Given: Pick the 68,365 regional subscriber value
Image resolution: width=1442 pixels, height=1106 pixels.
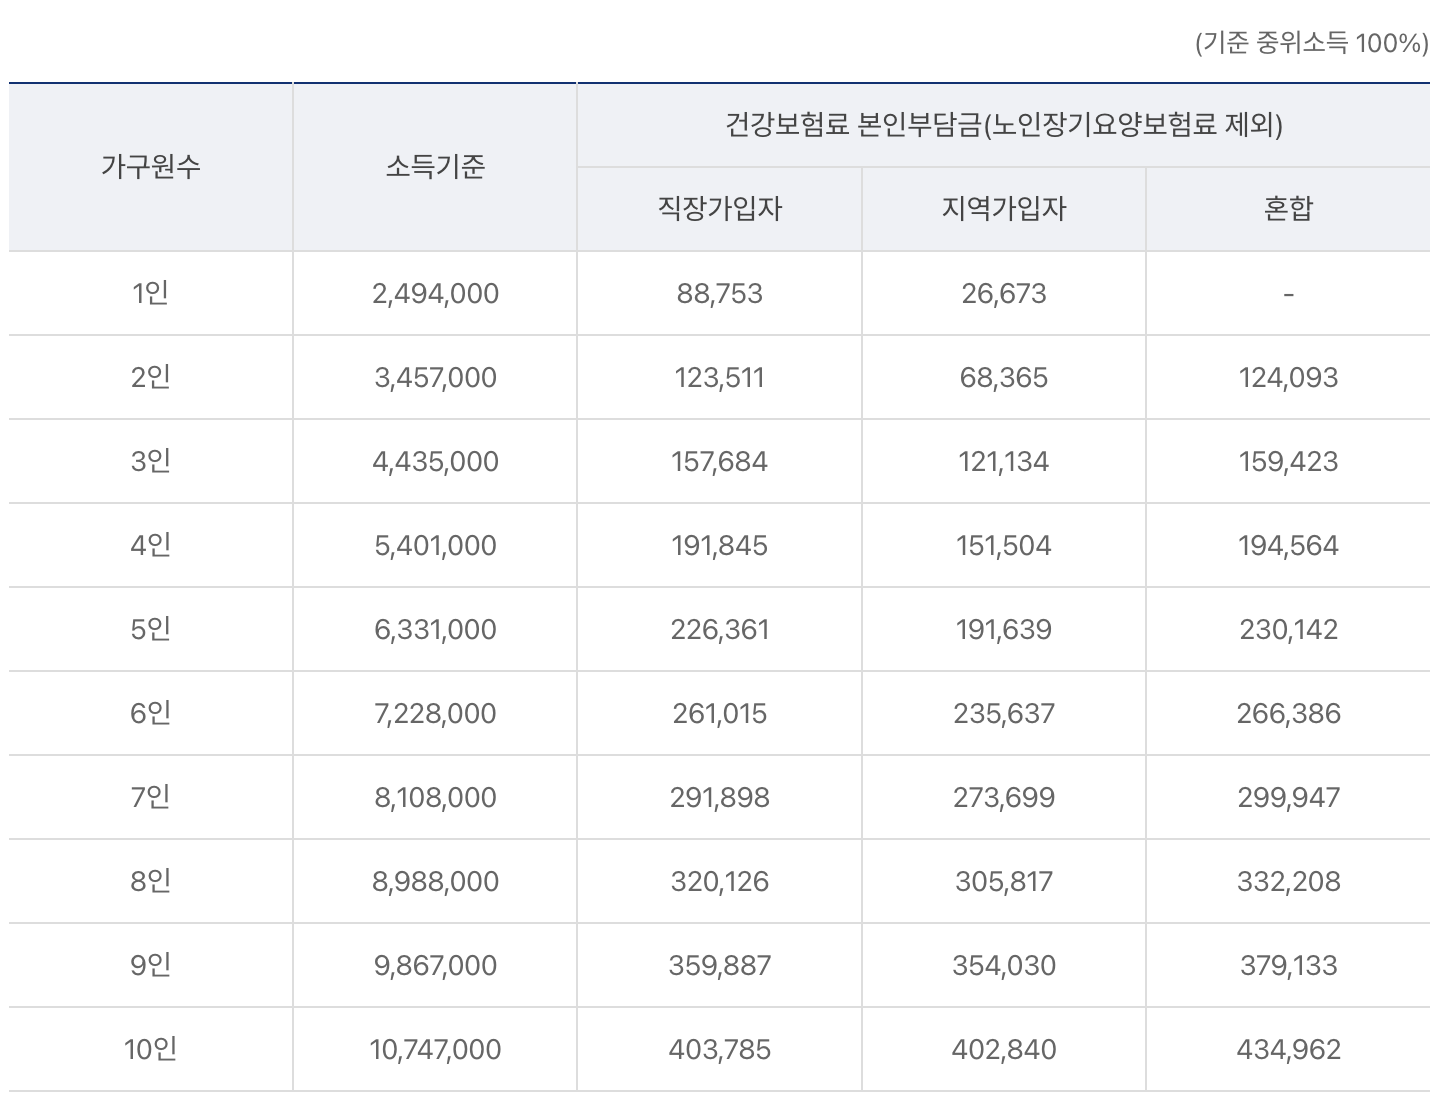Looking at the screenshot, I should 1003,377.
